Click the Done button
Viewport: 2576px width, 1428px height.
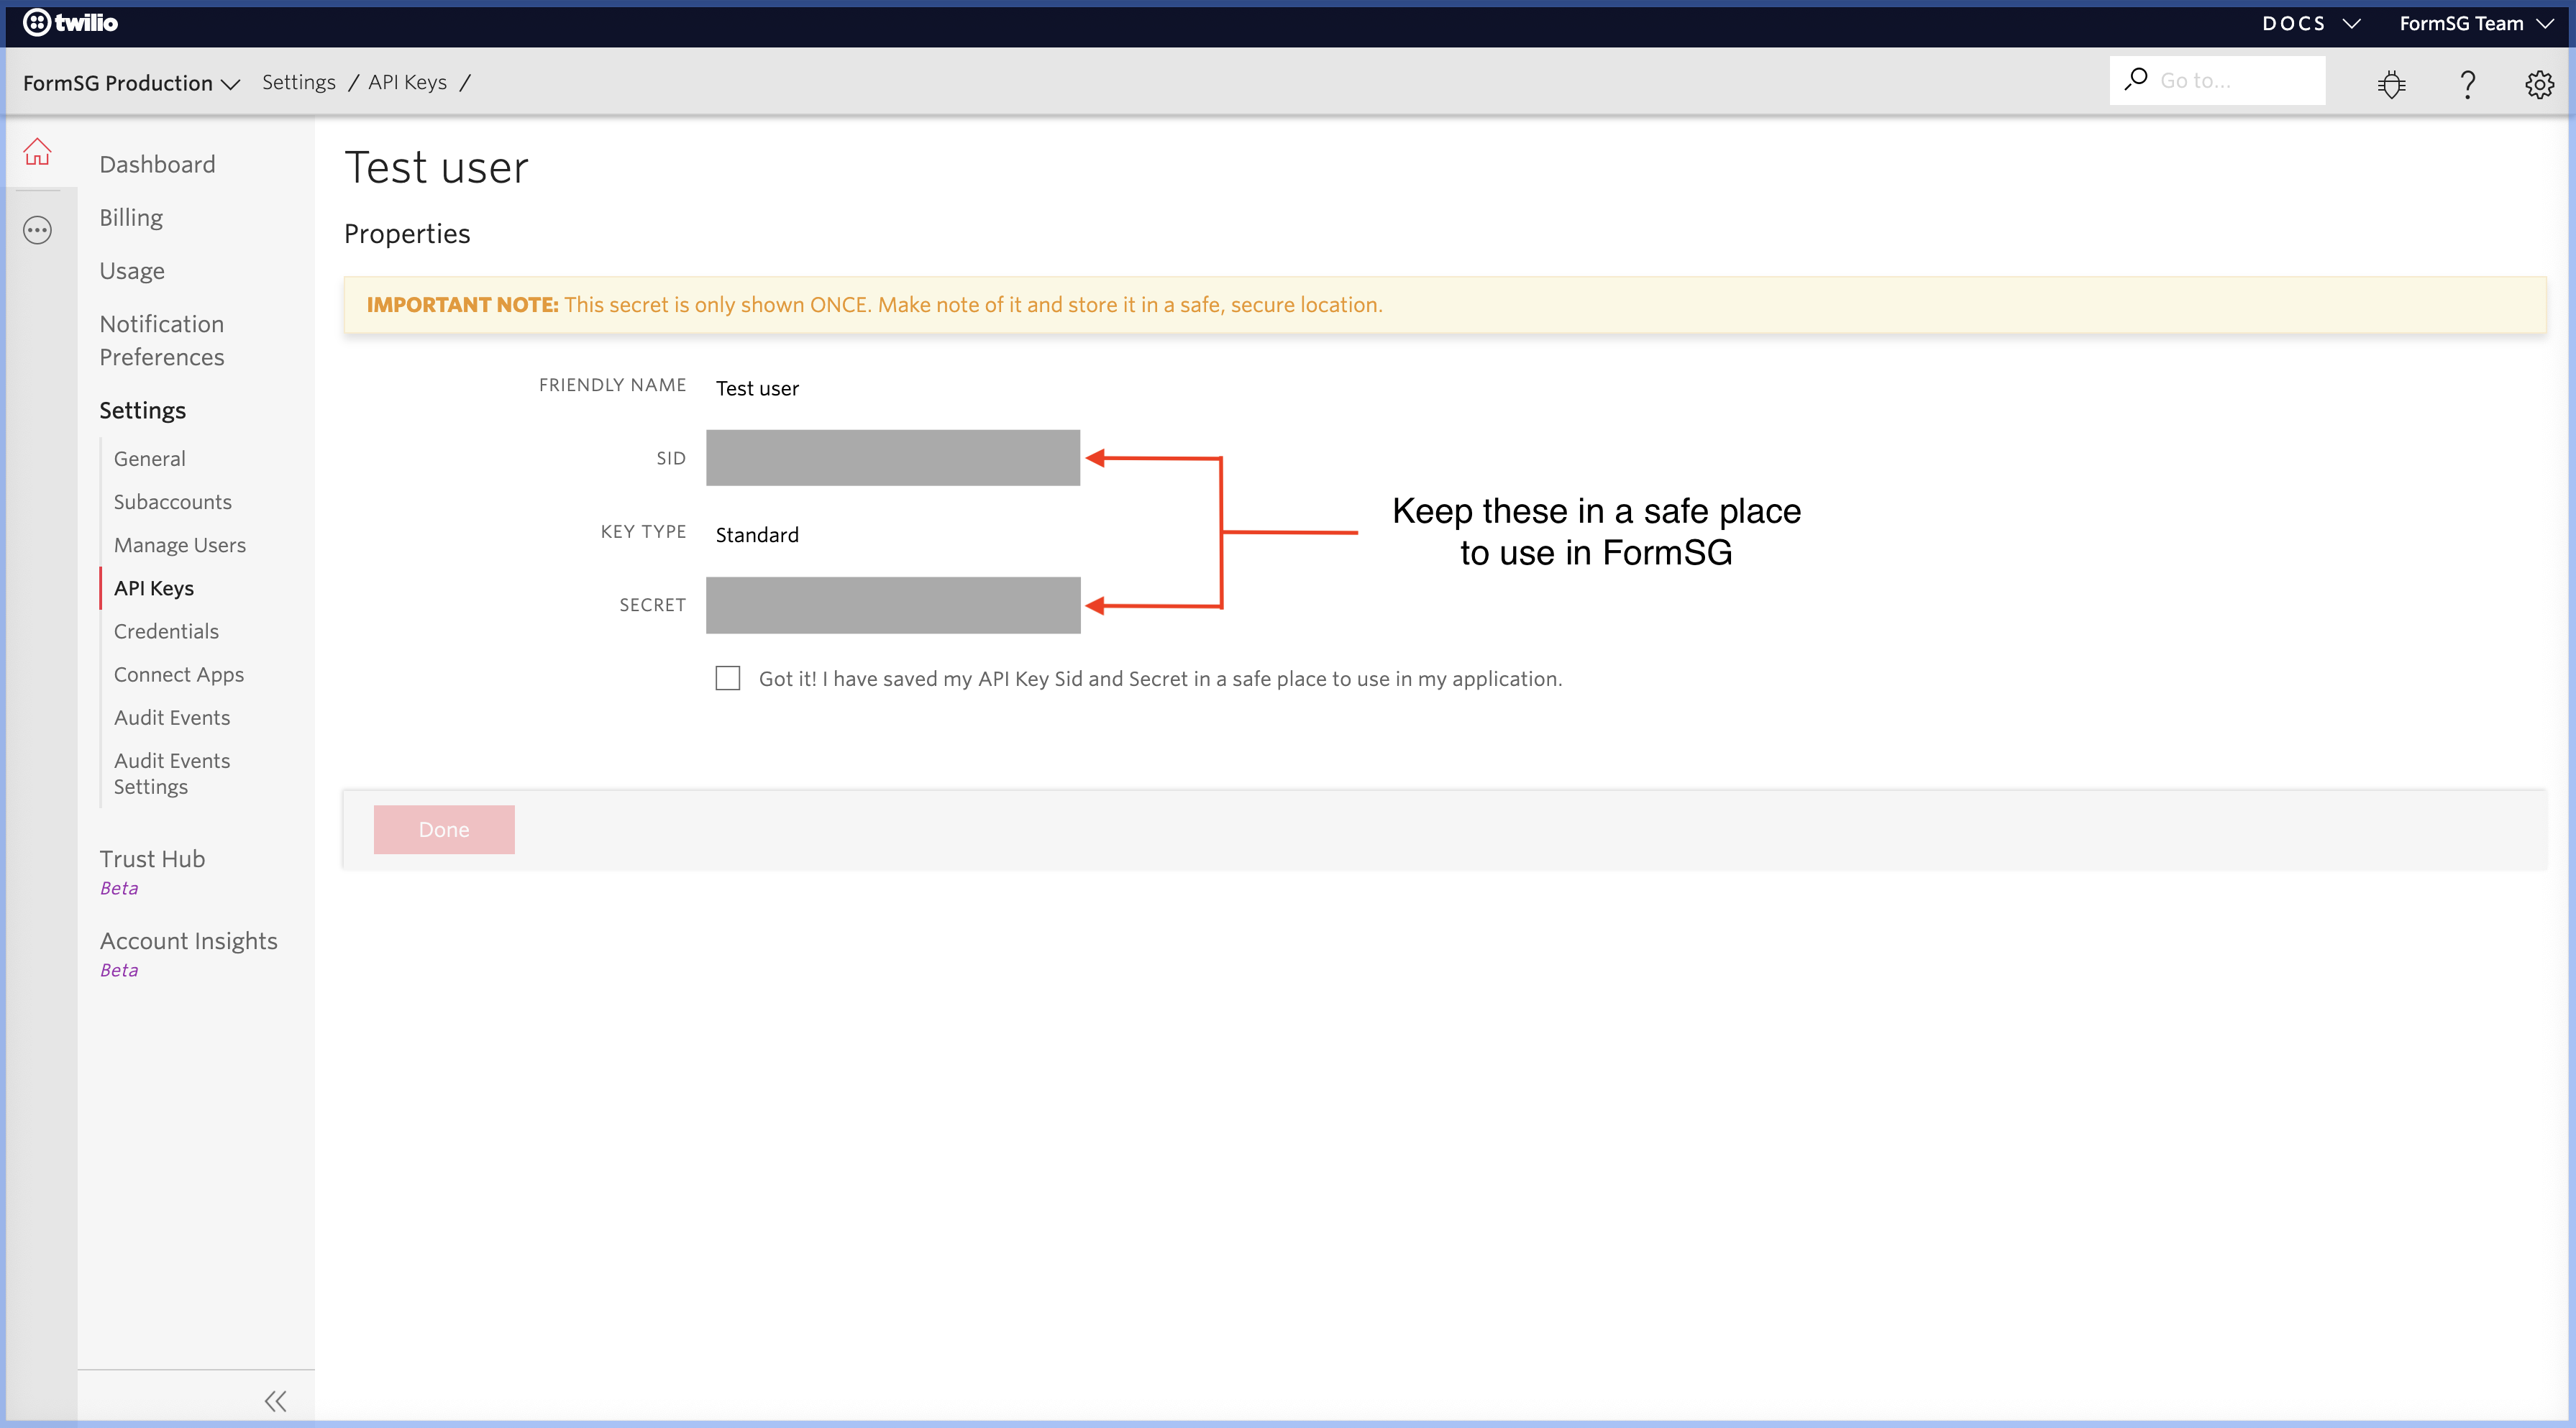(x=444, y=829)
